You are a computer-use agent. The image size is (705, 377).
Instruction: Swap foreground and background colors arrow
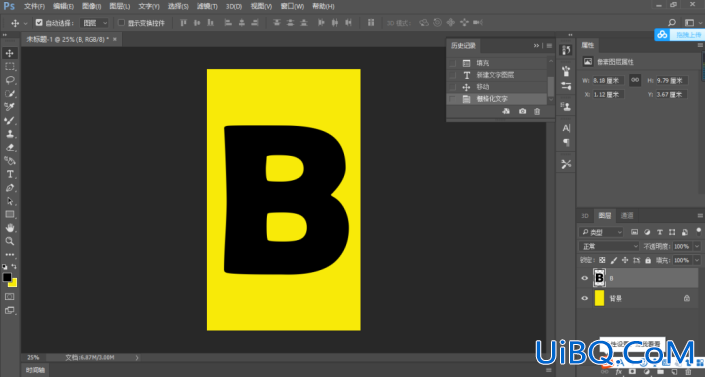[14, 266]
